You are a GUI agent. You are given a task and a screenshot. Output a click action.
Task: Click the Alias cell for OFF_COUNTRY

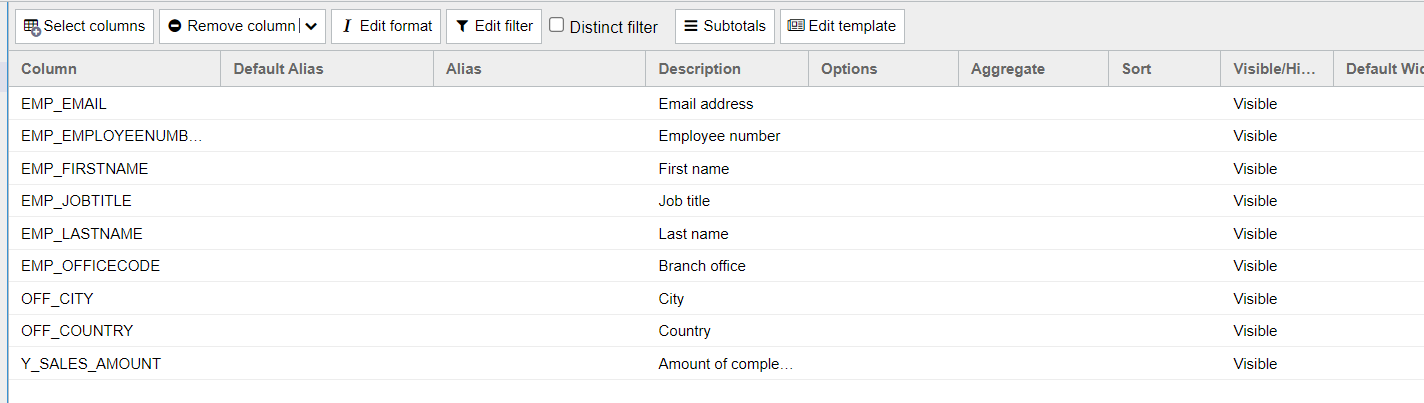(539, 331)
